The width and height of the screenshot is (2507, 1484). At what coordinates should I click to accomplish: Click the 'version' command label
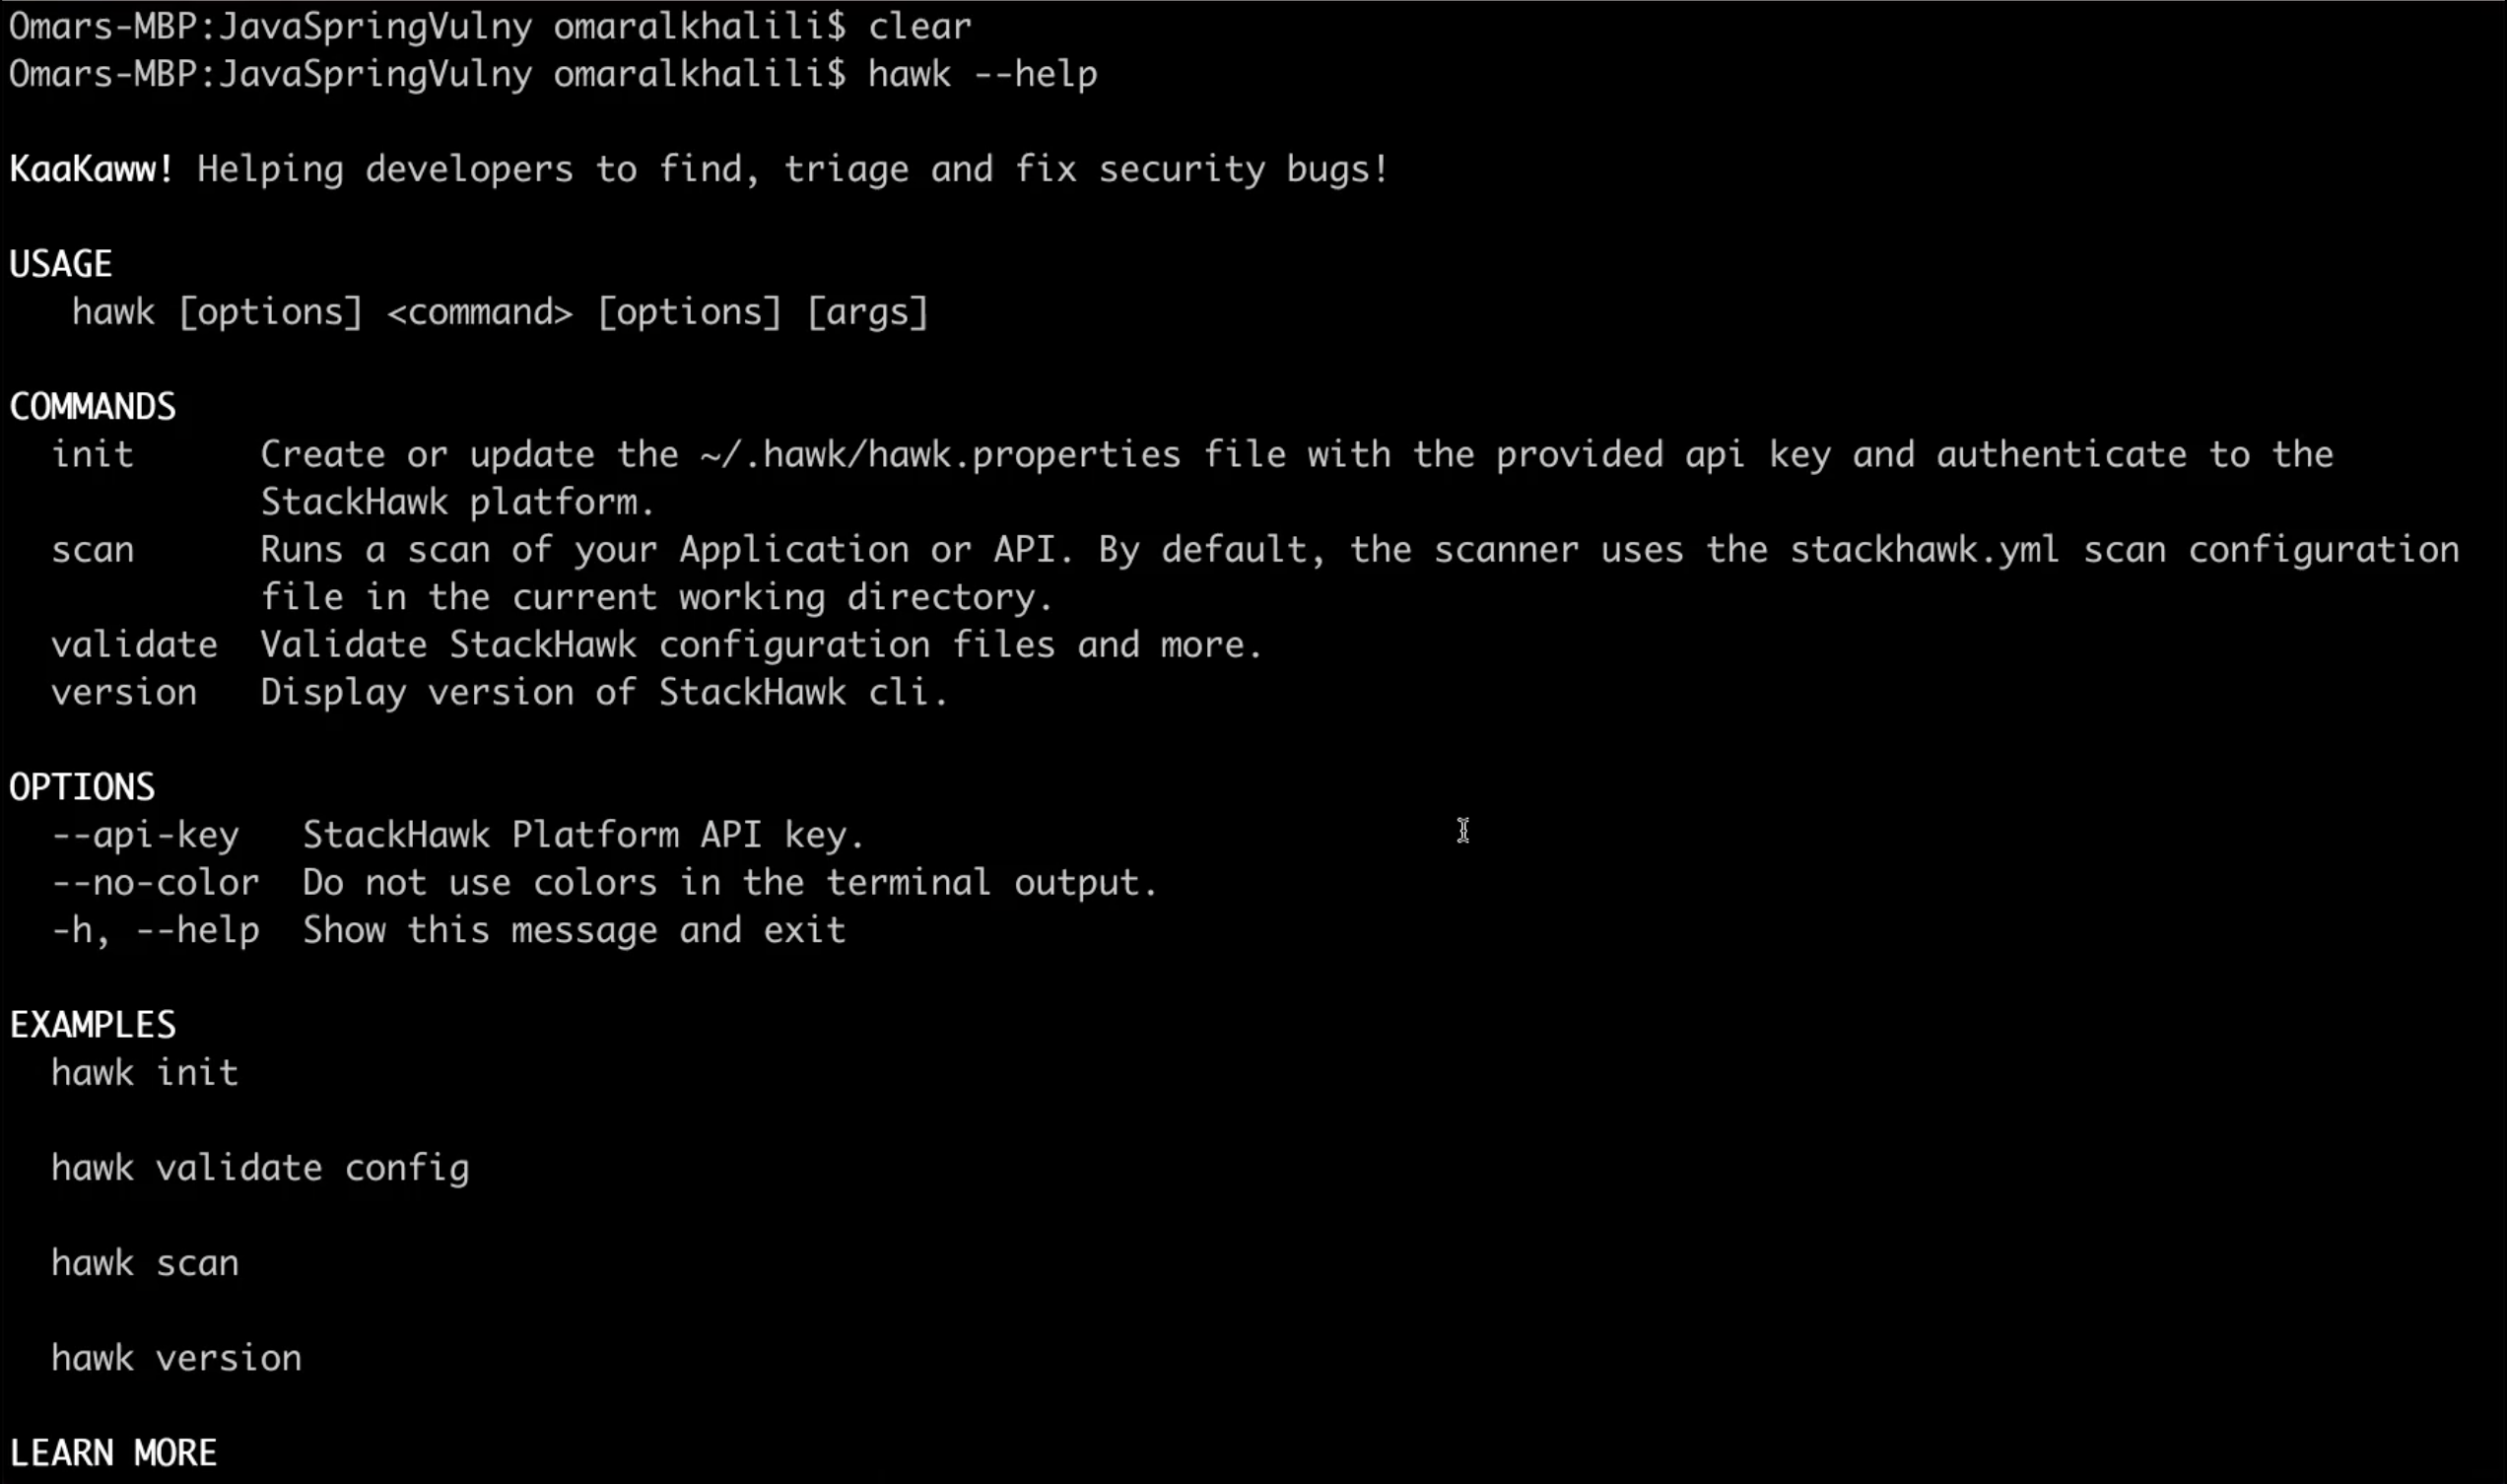click(123, 691)
